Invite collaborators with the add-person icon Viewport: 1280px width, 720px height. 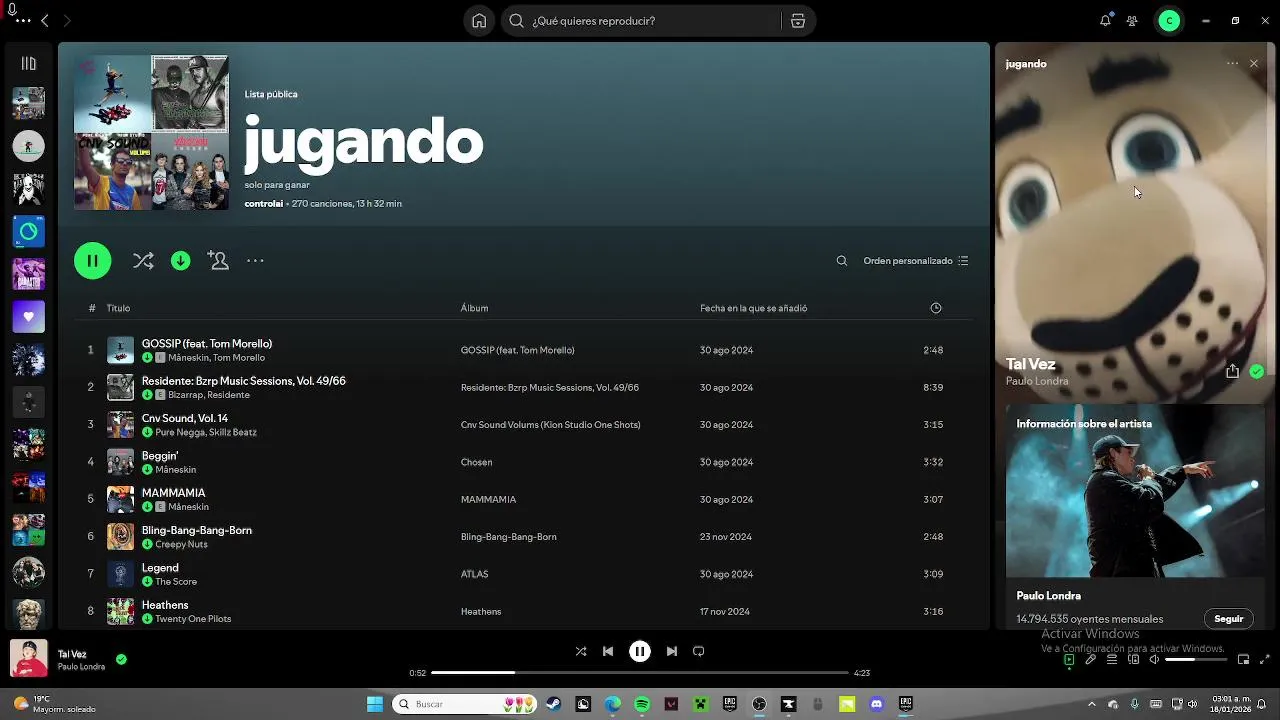click(218, 261)
